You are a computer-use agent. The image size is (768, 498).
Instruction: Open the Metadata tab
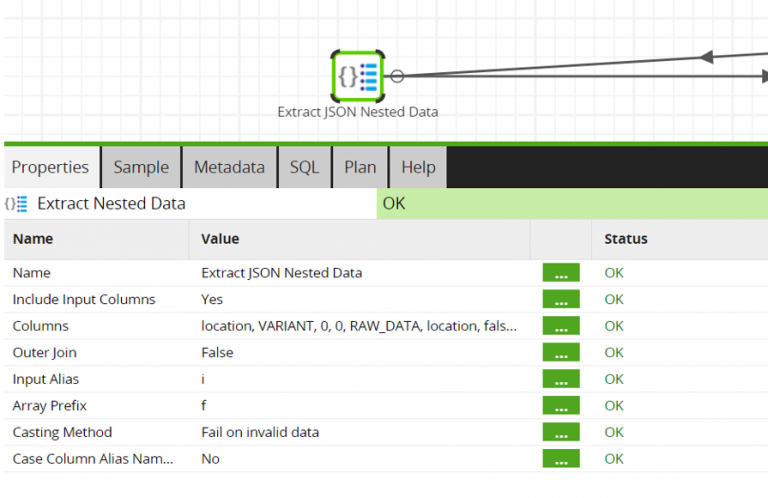click(x=229, y=167)
